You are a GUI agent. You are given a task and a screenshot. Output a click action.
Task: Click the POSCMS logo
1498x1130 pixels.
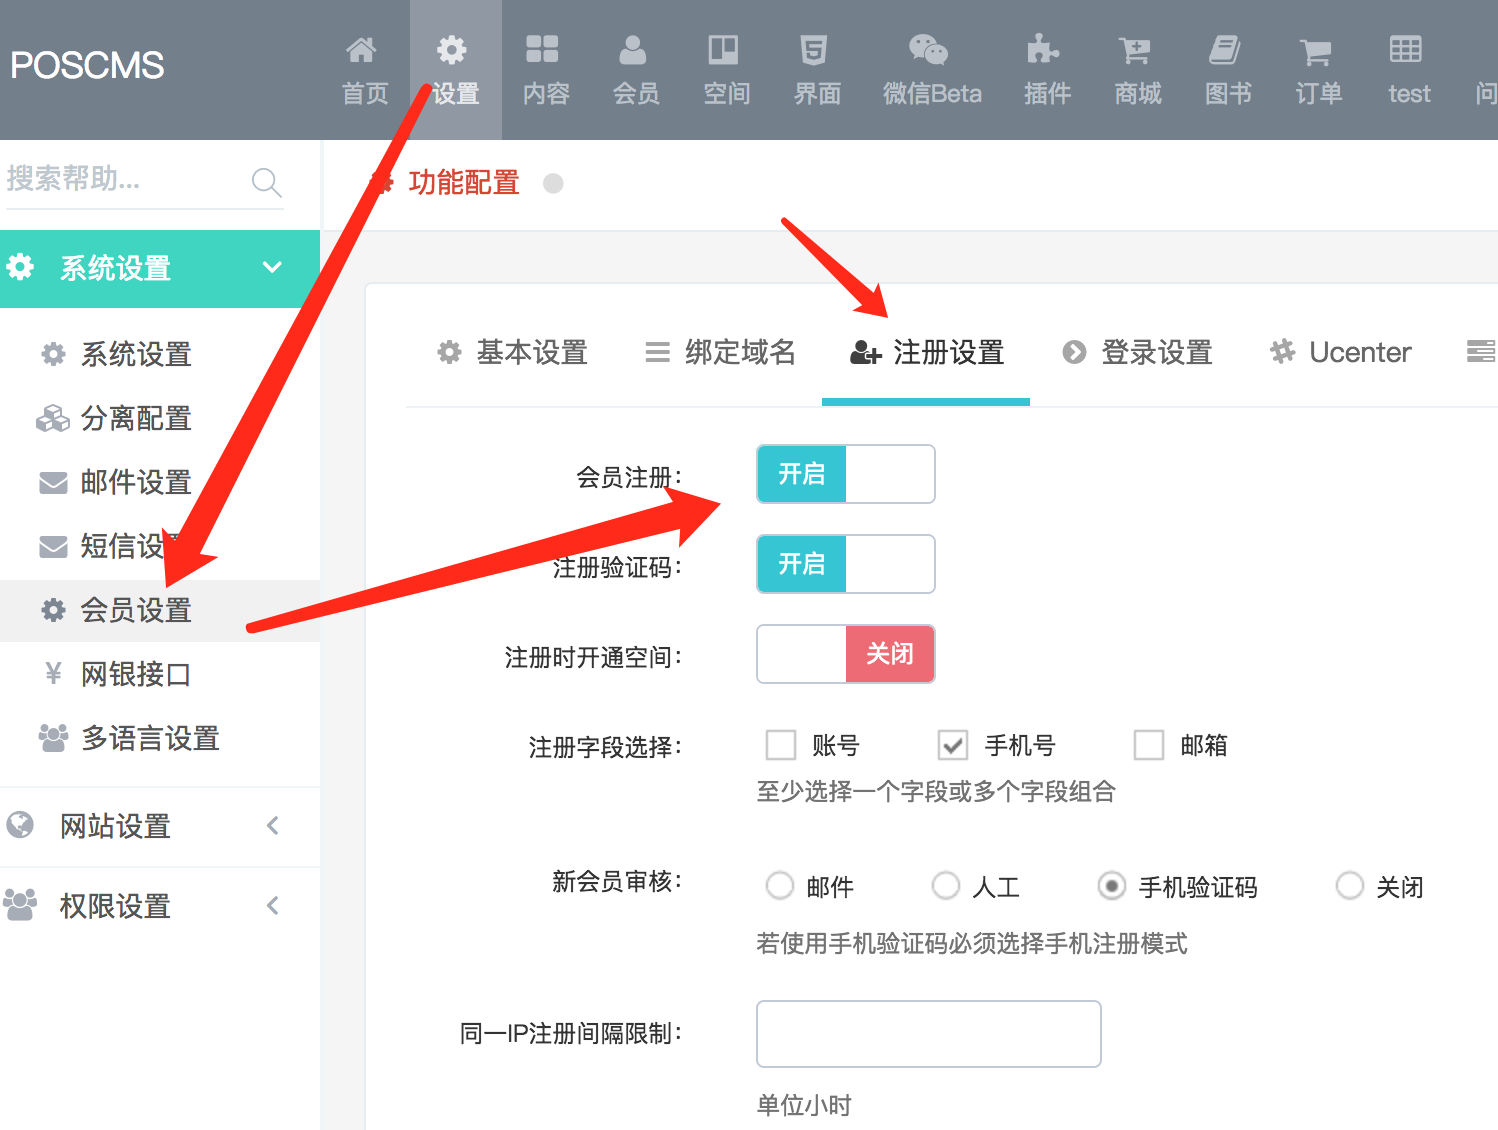(x=87, y=66)
